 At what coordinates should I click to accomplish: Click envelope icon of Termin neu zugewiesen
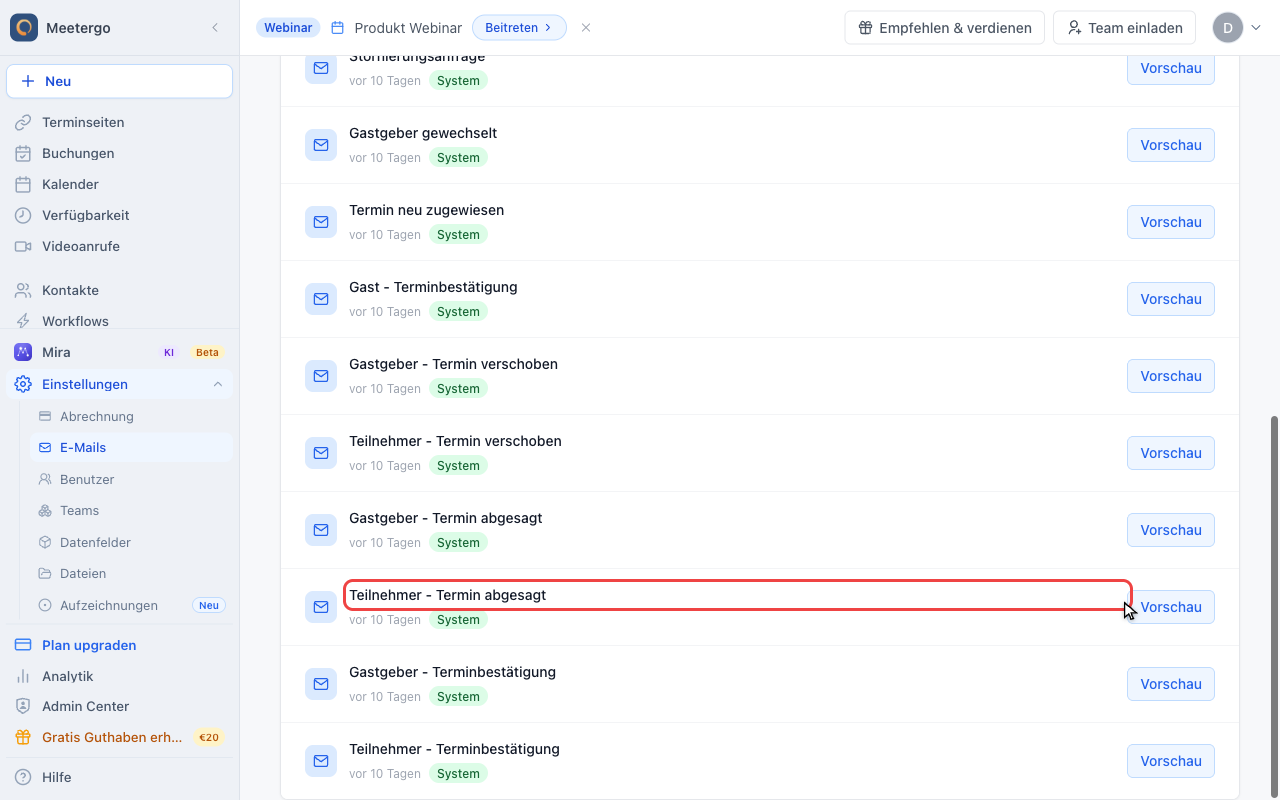click(x=321, y=222)
